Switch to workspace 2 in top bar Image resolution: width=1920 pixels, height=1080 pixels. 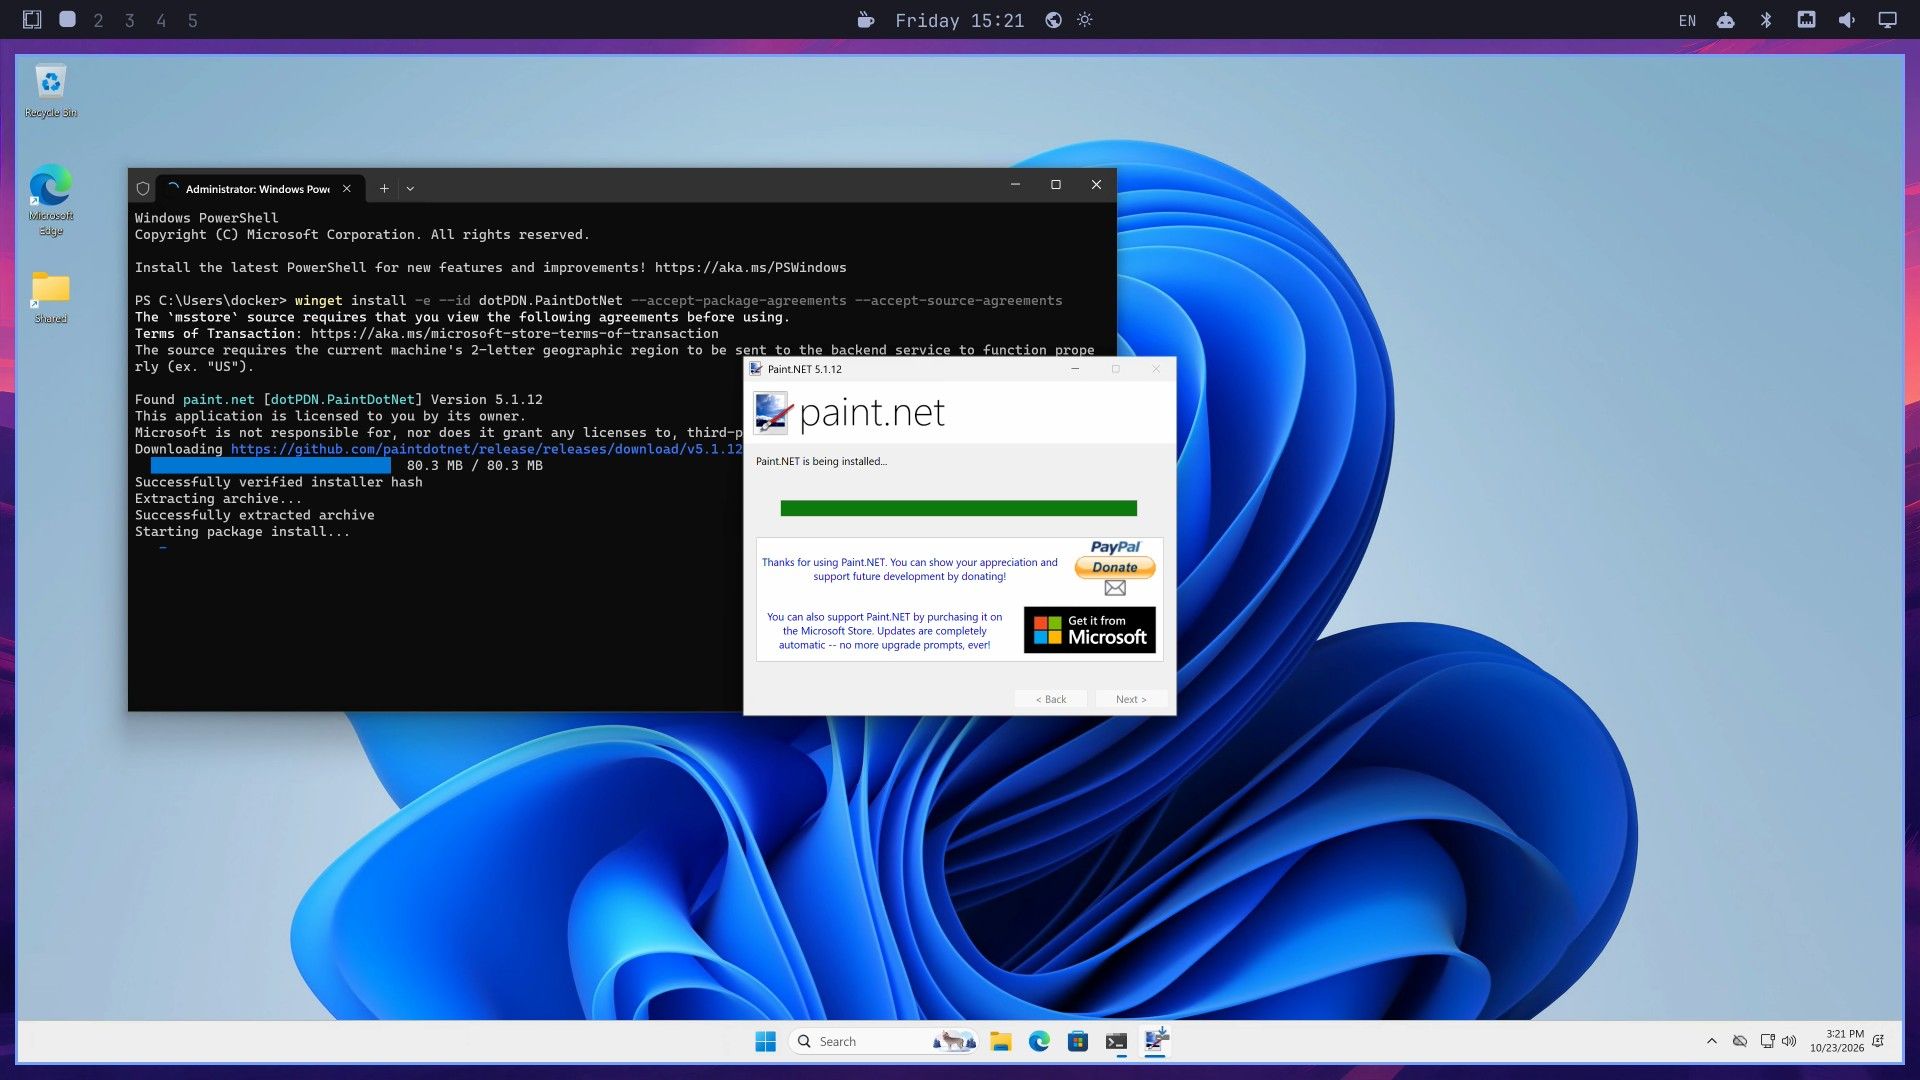[x=98, y=20]
